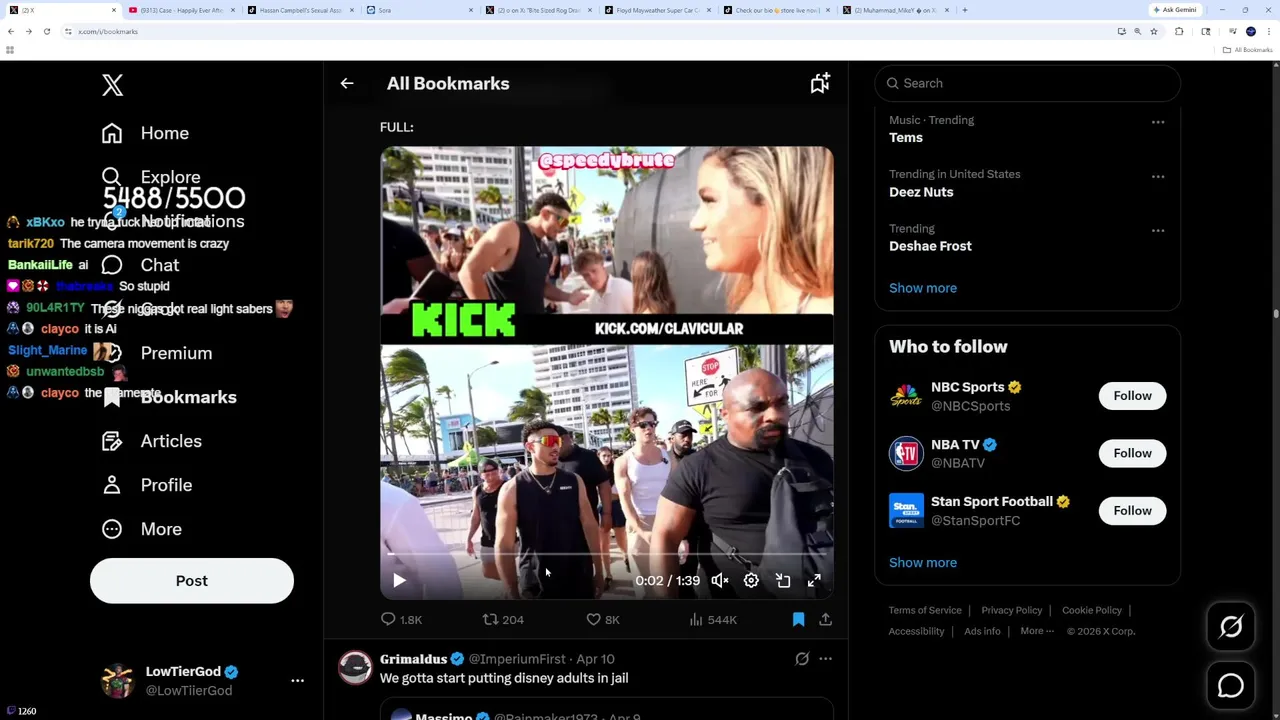Screen dimensions: 1280x720
Task: Select Bookmarks in the sidebar
Action: click(x=170, y=397)
